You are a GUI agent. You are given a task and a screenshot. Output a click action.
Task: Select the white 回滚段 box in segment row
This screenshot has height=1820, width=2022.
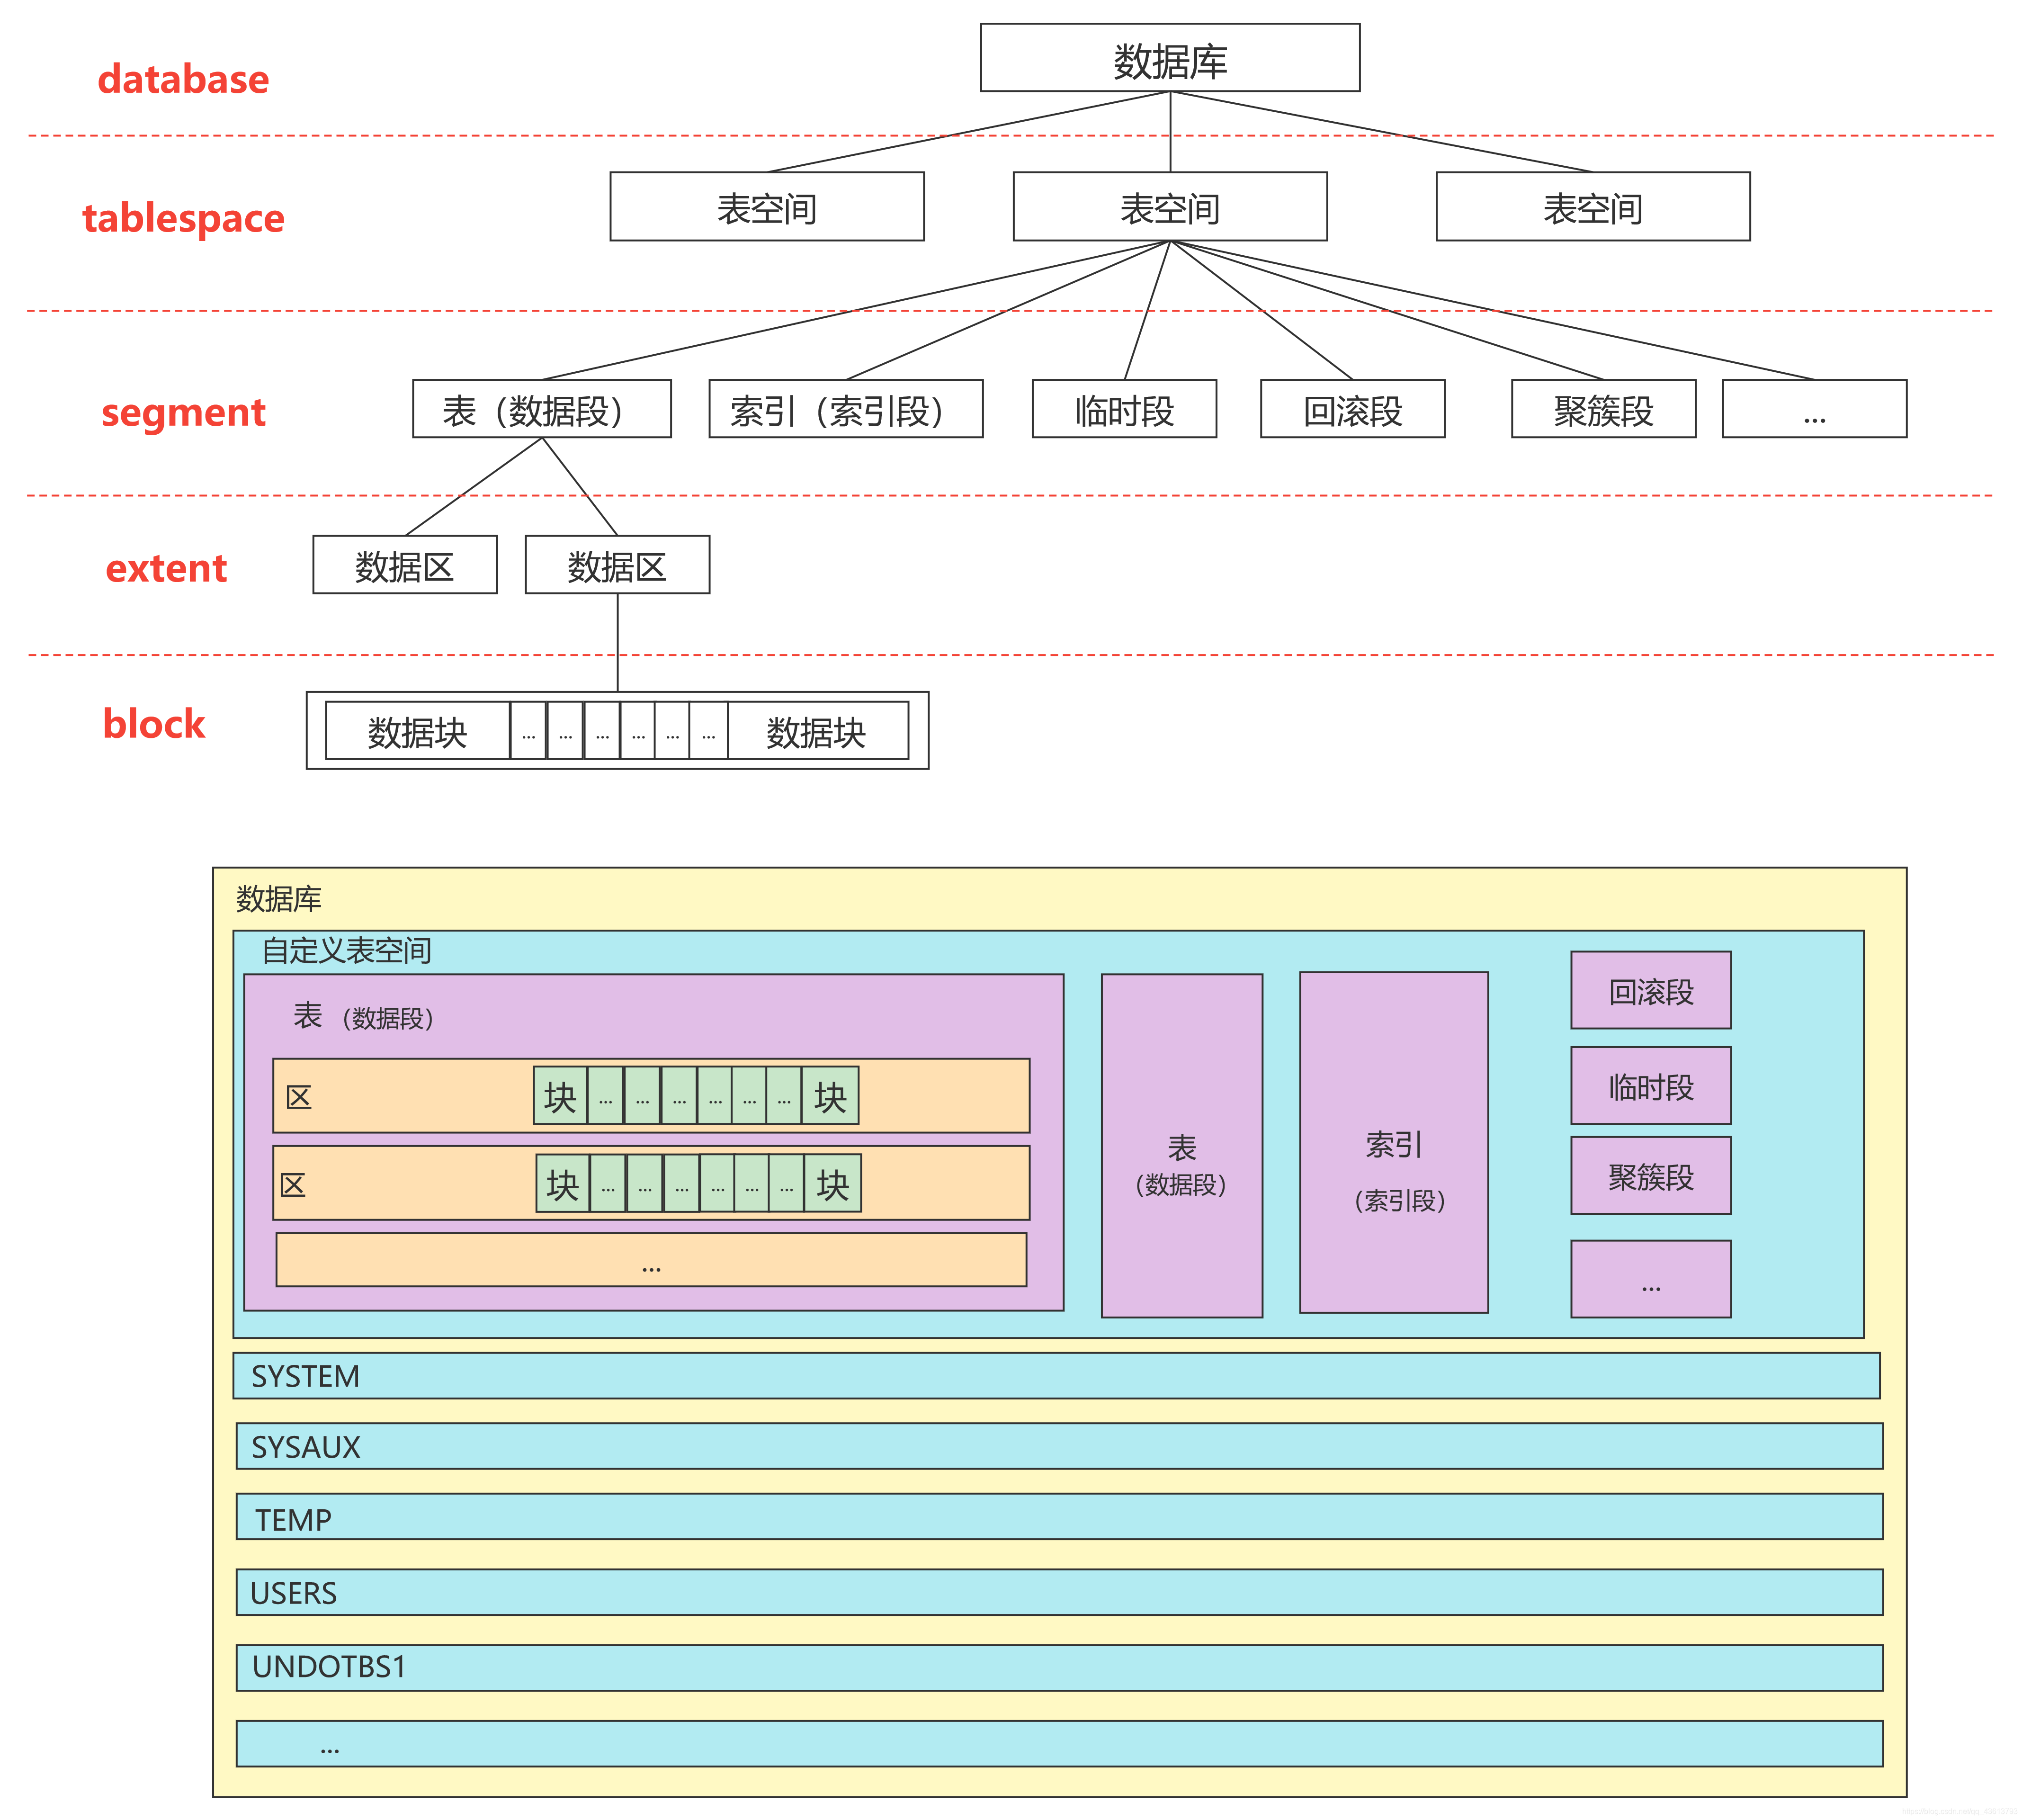tap(1353, 408)
